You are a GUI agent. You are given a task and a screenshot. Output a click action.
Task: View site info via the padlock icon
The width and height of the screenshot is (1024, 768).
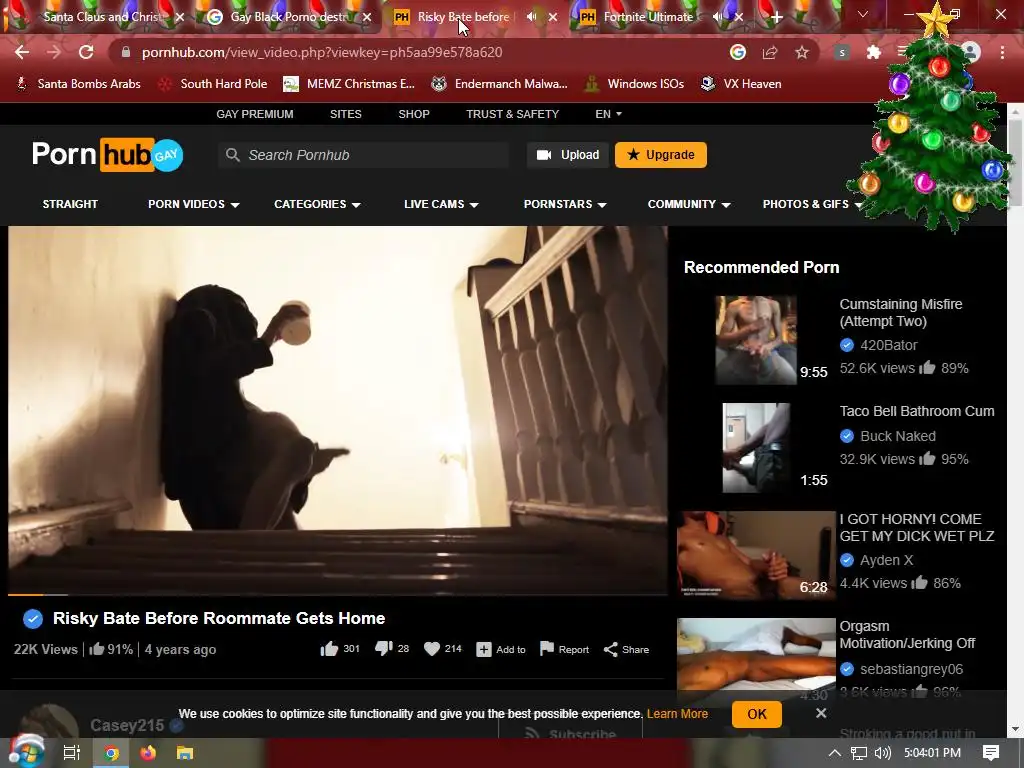pos(126,52)
